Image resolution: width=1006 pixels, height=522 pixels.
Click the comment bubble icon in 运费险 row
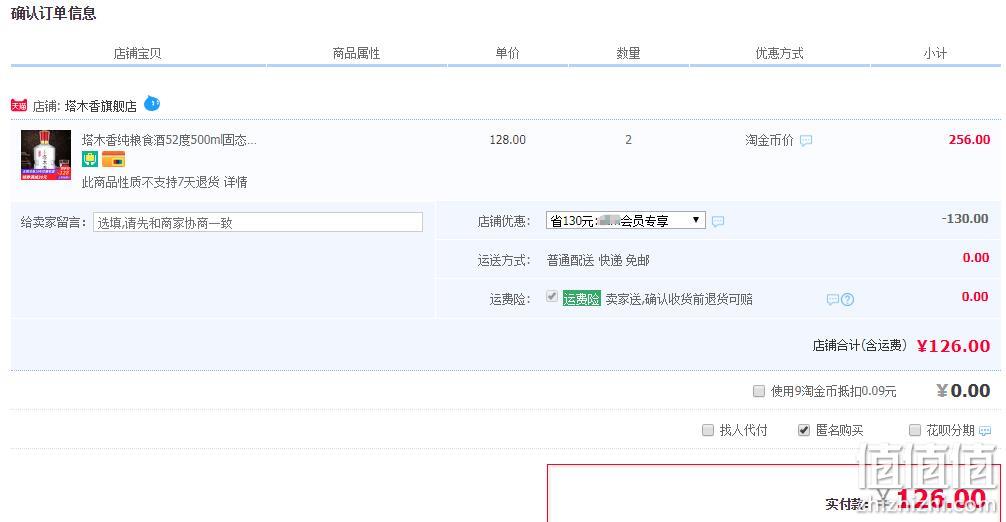(x=833, y=299)
